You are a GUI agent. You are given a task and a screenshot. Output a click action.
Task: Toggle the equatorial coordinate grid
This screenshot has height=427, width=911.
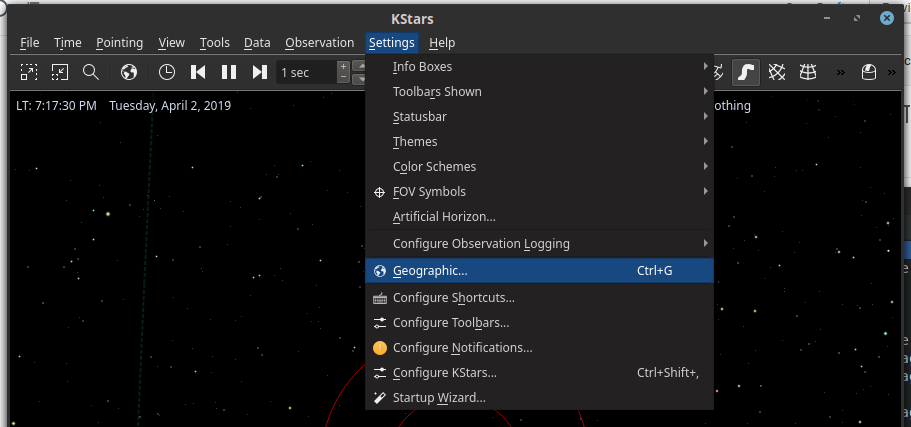pos(777,72)
